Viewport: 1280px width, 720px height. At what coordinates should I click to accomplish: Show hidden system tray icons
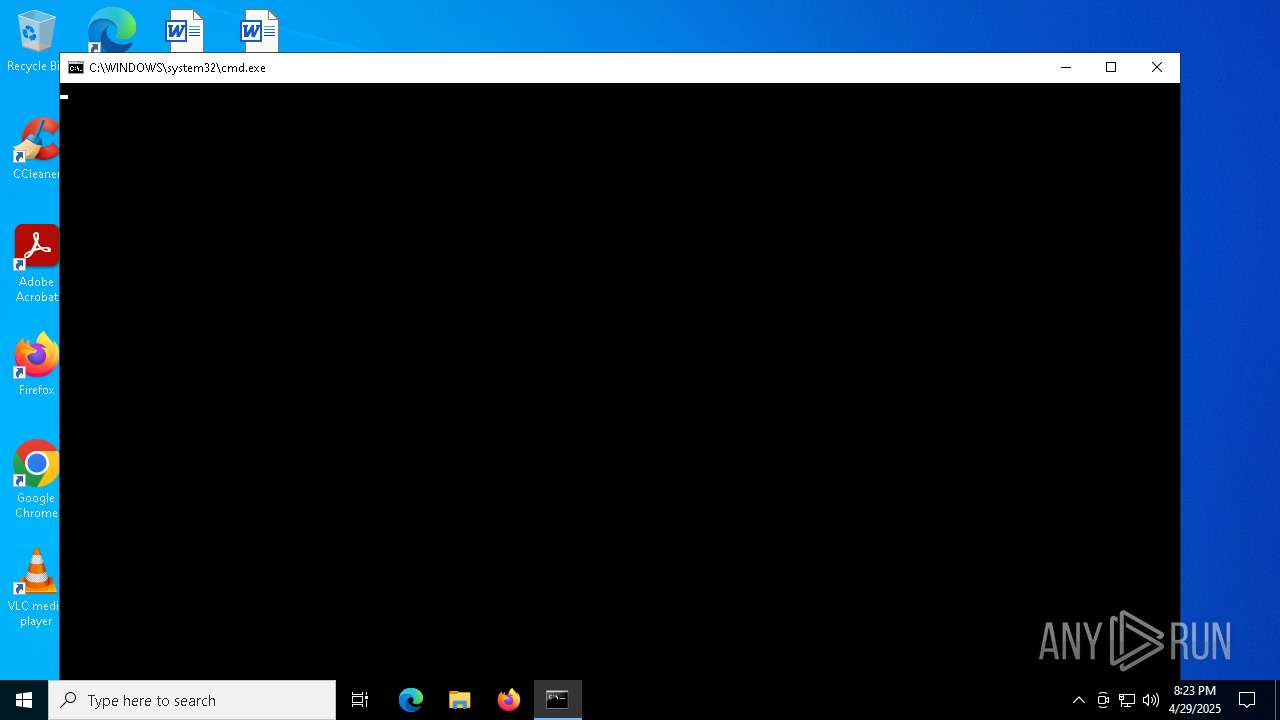(1079, 700)
